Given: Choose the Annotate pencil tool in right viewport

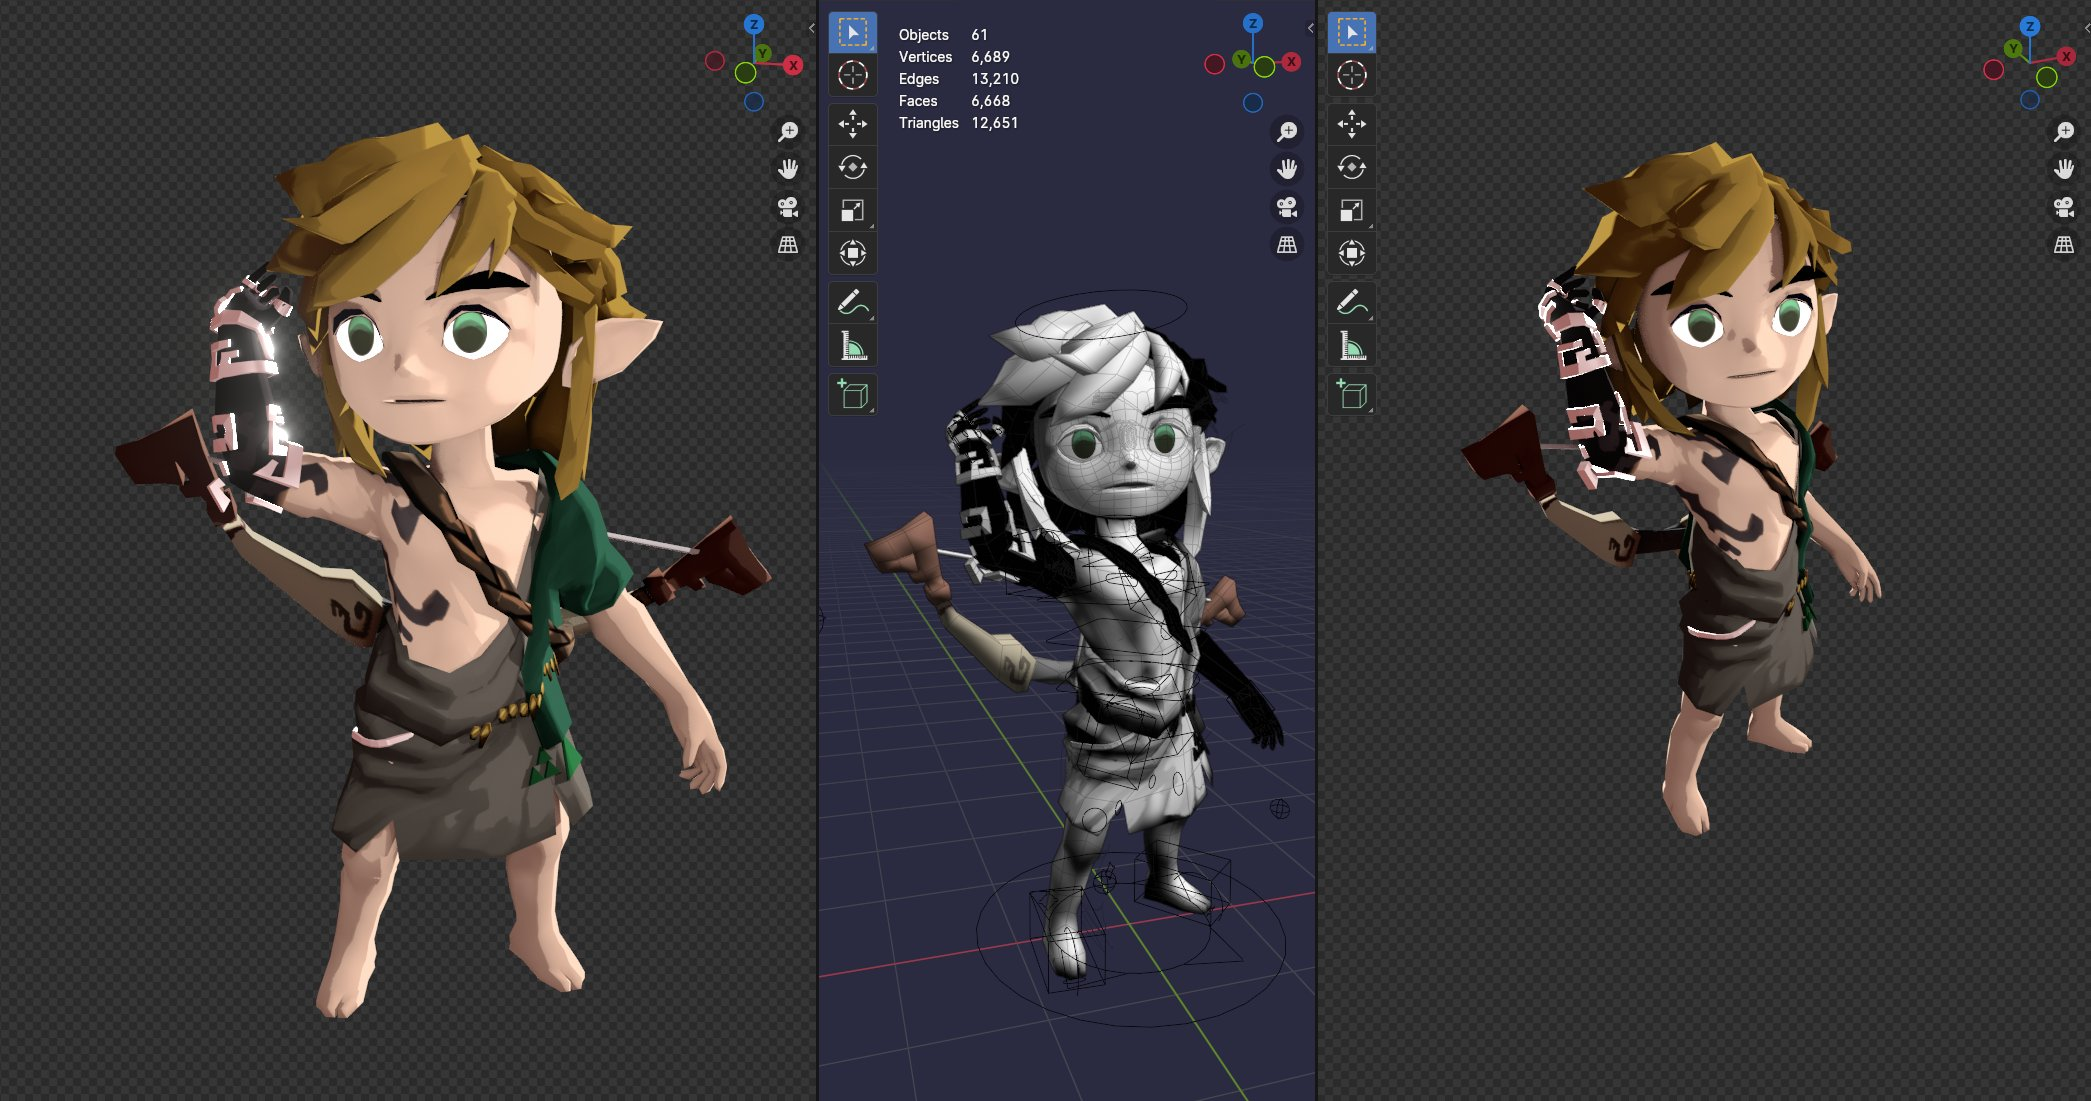Looking at the screenshot, I should tap(1351, 302).
